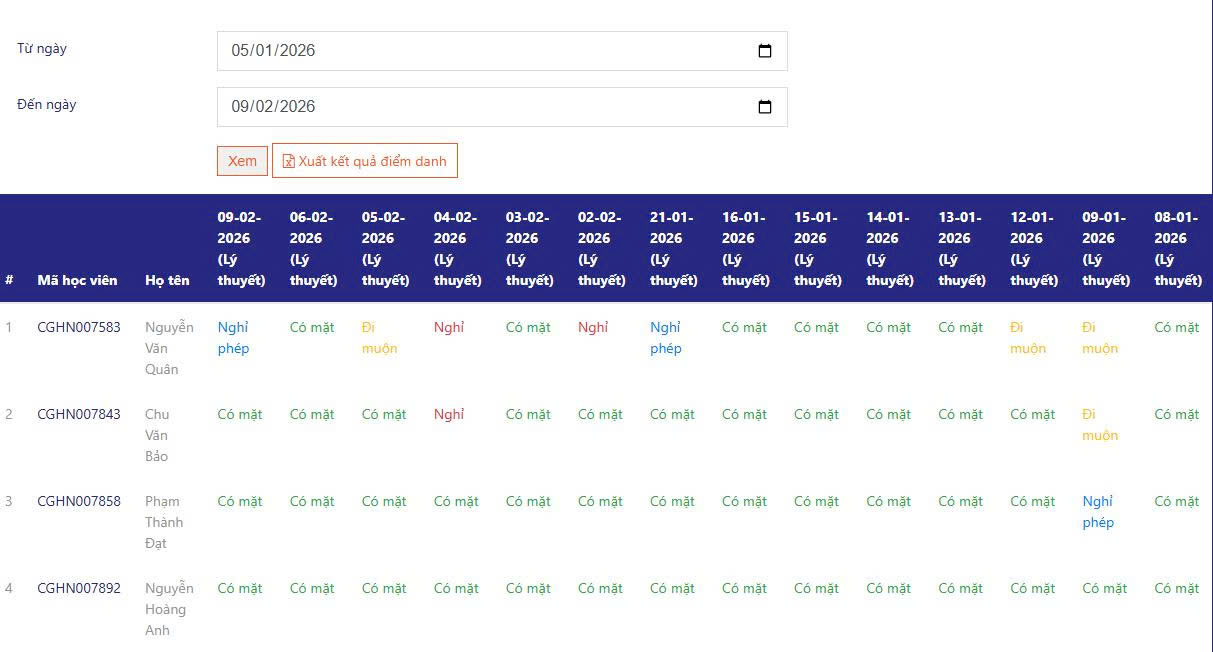Click the Excel icon on export button

pos(289,161)
